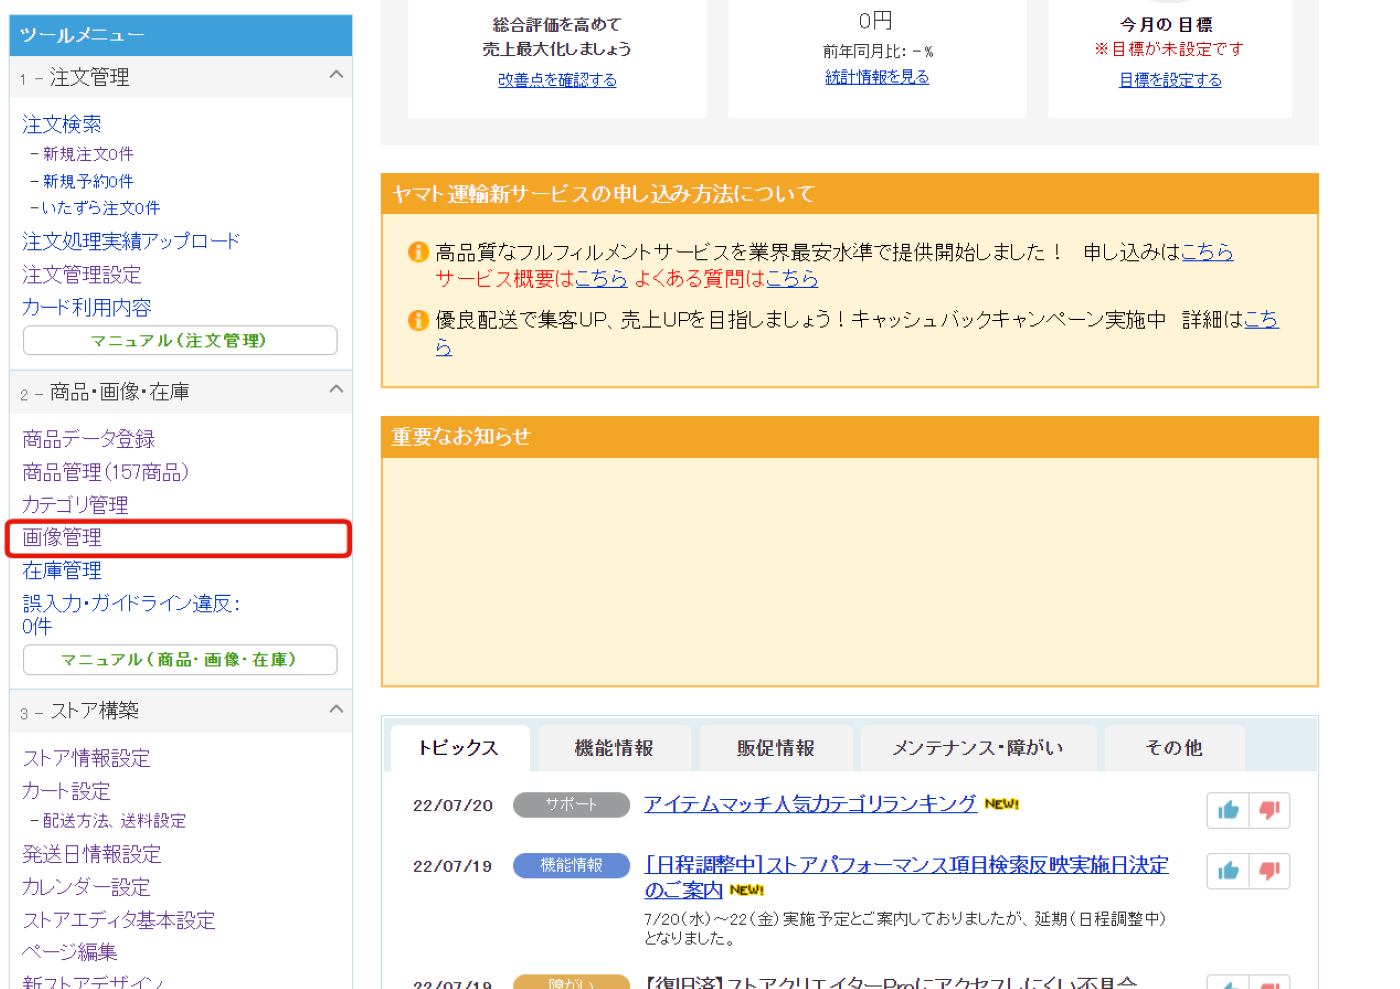Open 注文検索 in the tool menu

tap(62, 124)
